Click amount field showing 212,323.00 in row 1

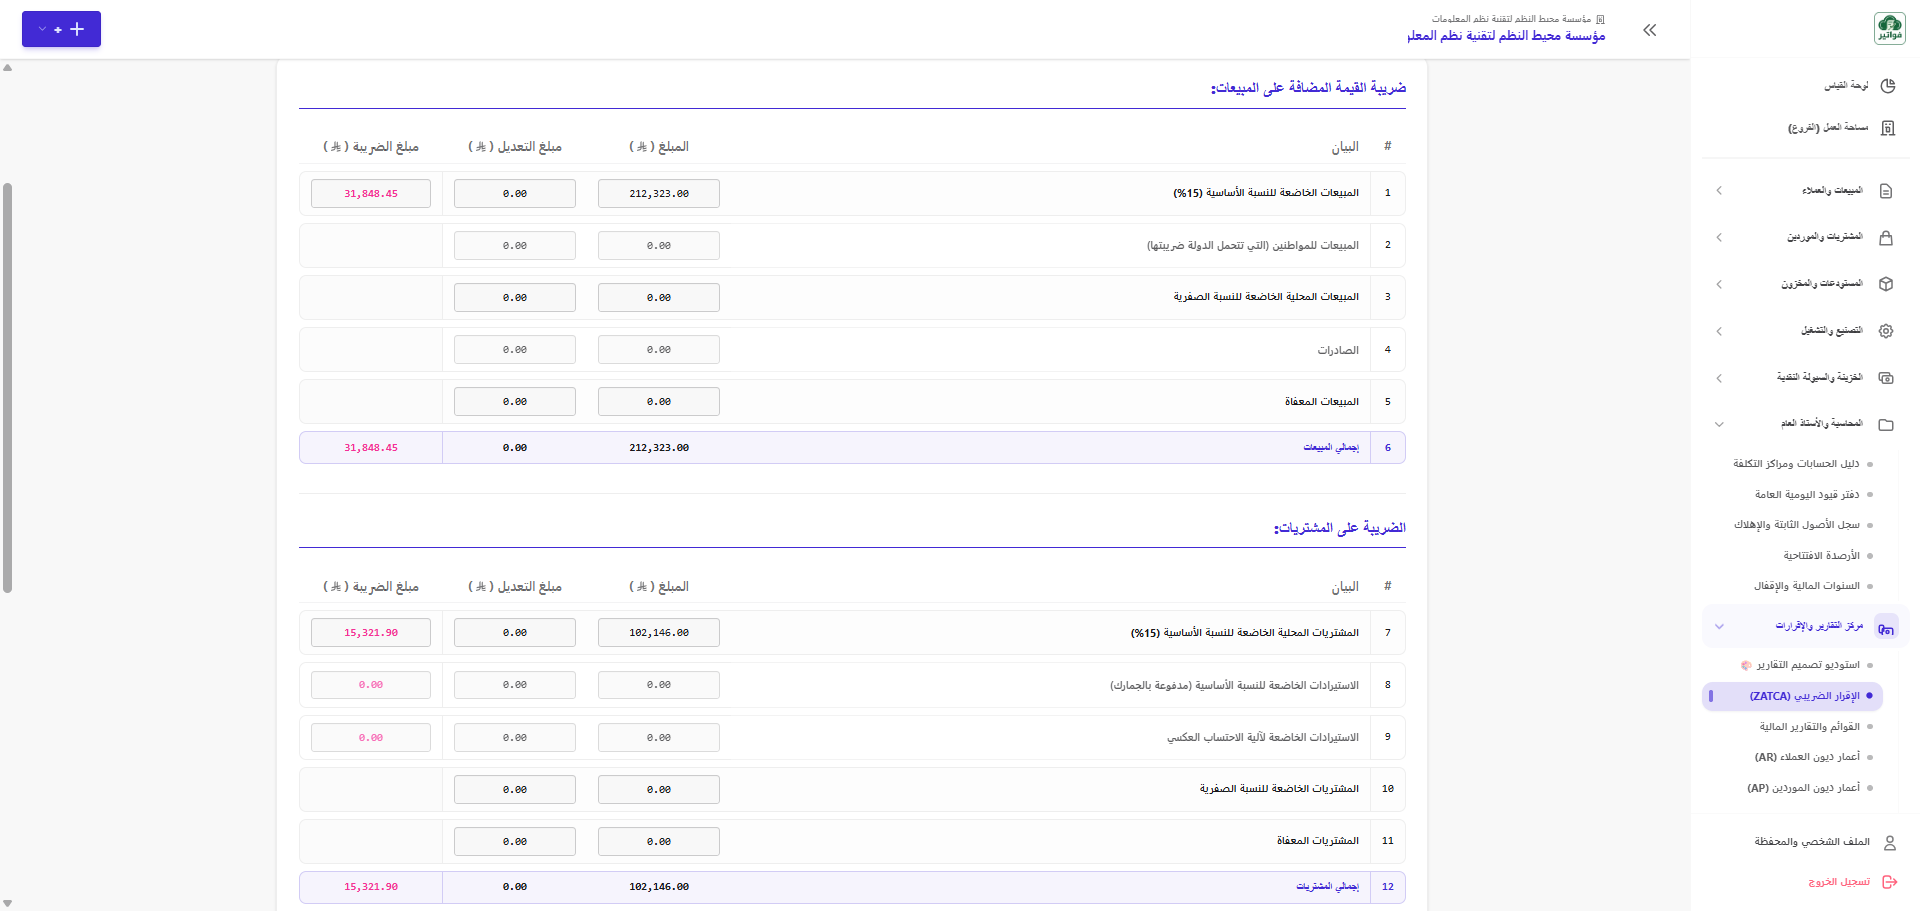tap(659, 194)
